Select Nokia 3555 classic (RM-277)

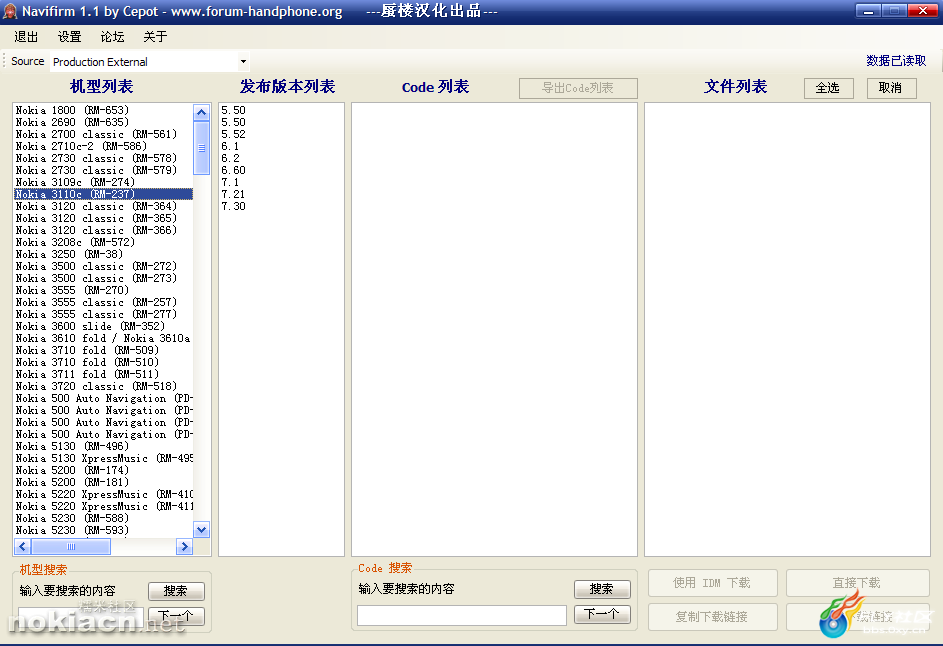[103, 315]
